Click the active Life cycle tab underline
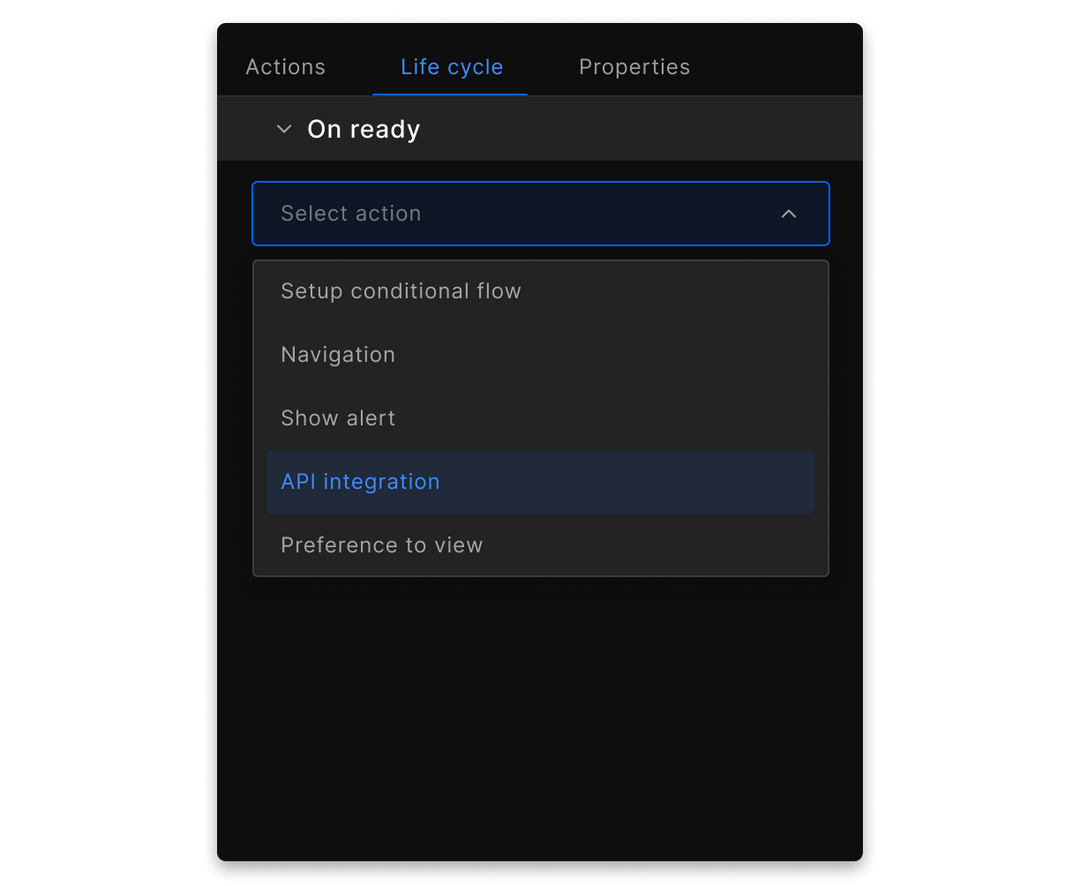Image resolution: width=1080 pixels, height=886 pixels. pyautogui.click(x=450, y=91)
